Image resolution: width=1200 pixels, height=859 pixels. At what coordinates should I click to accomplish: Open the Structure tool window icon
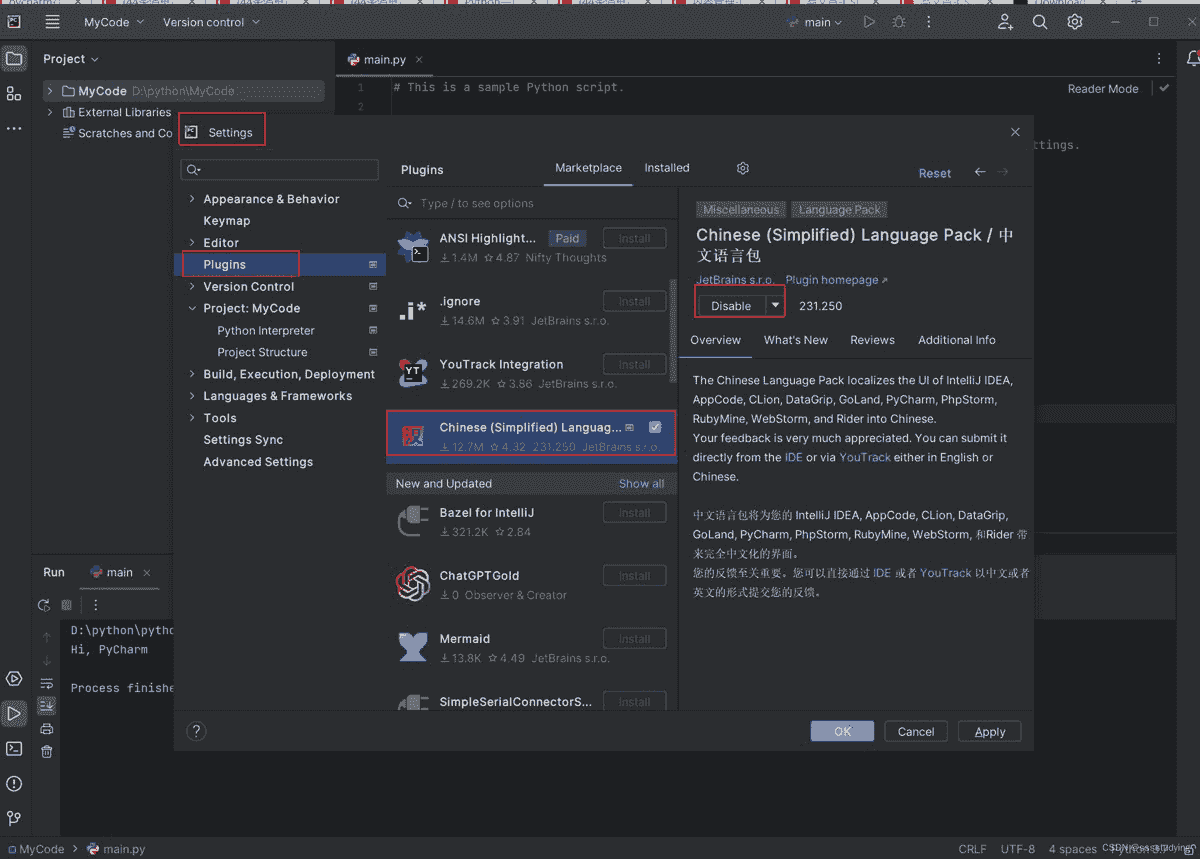click(x=14, y=94)
